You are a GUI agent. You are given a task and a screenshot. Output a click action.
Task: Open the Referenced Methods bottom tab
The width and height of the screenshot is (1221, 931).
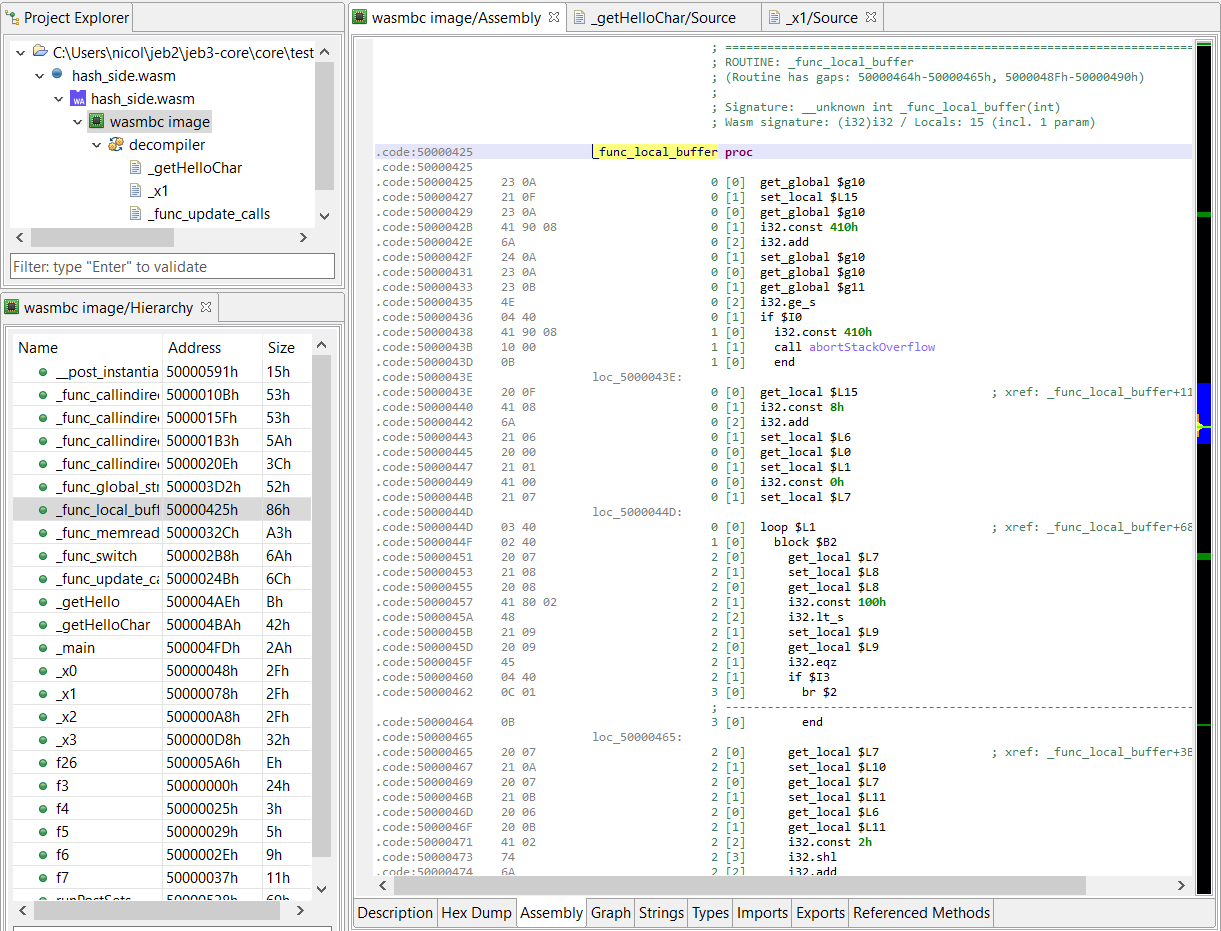pyautogui.click(x=921, y=912)
